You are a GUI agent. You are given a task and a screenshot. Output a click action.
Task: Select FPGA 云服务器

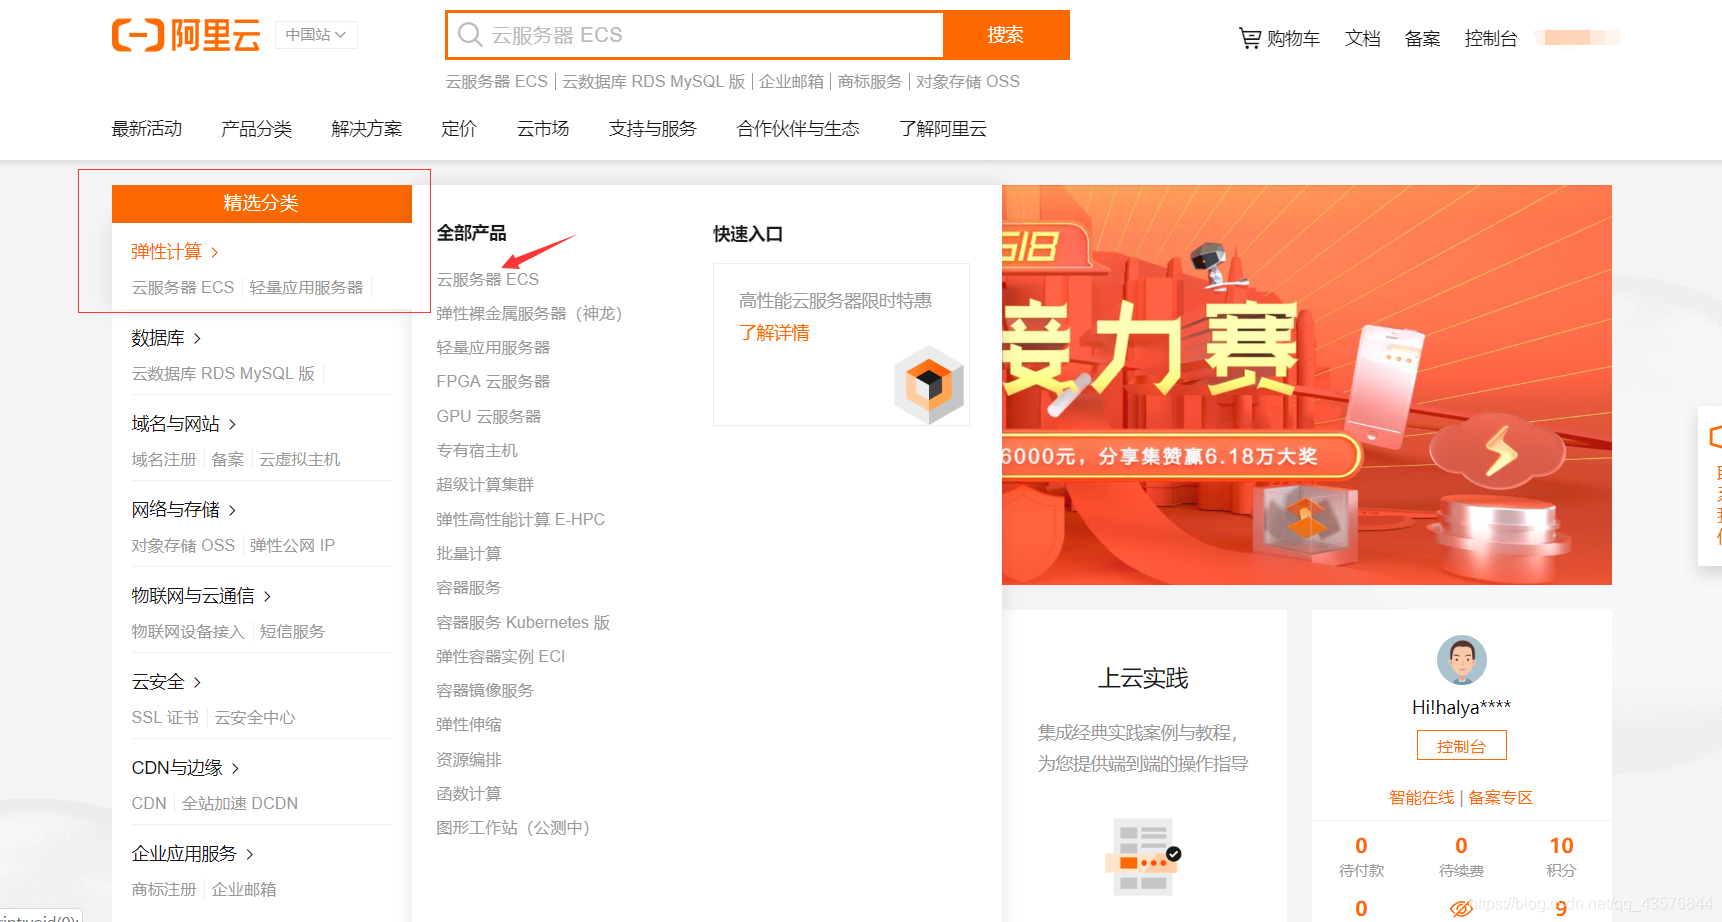493,382
